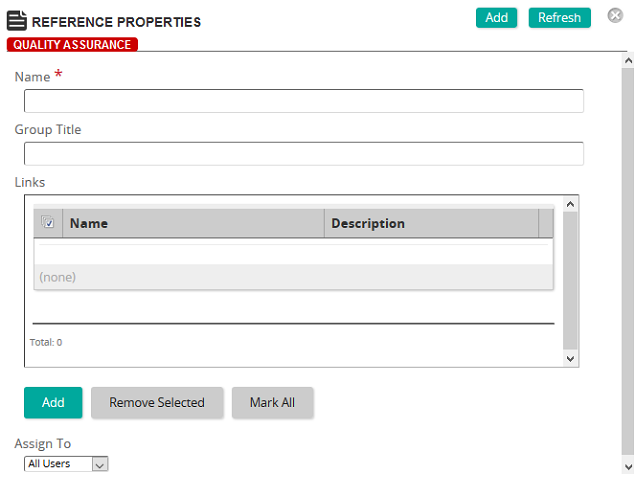Focus the Group Title input field

coord(304,154)
